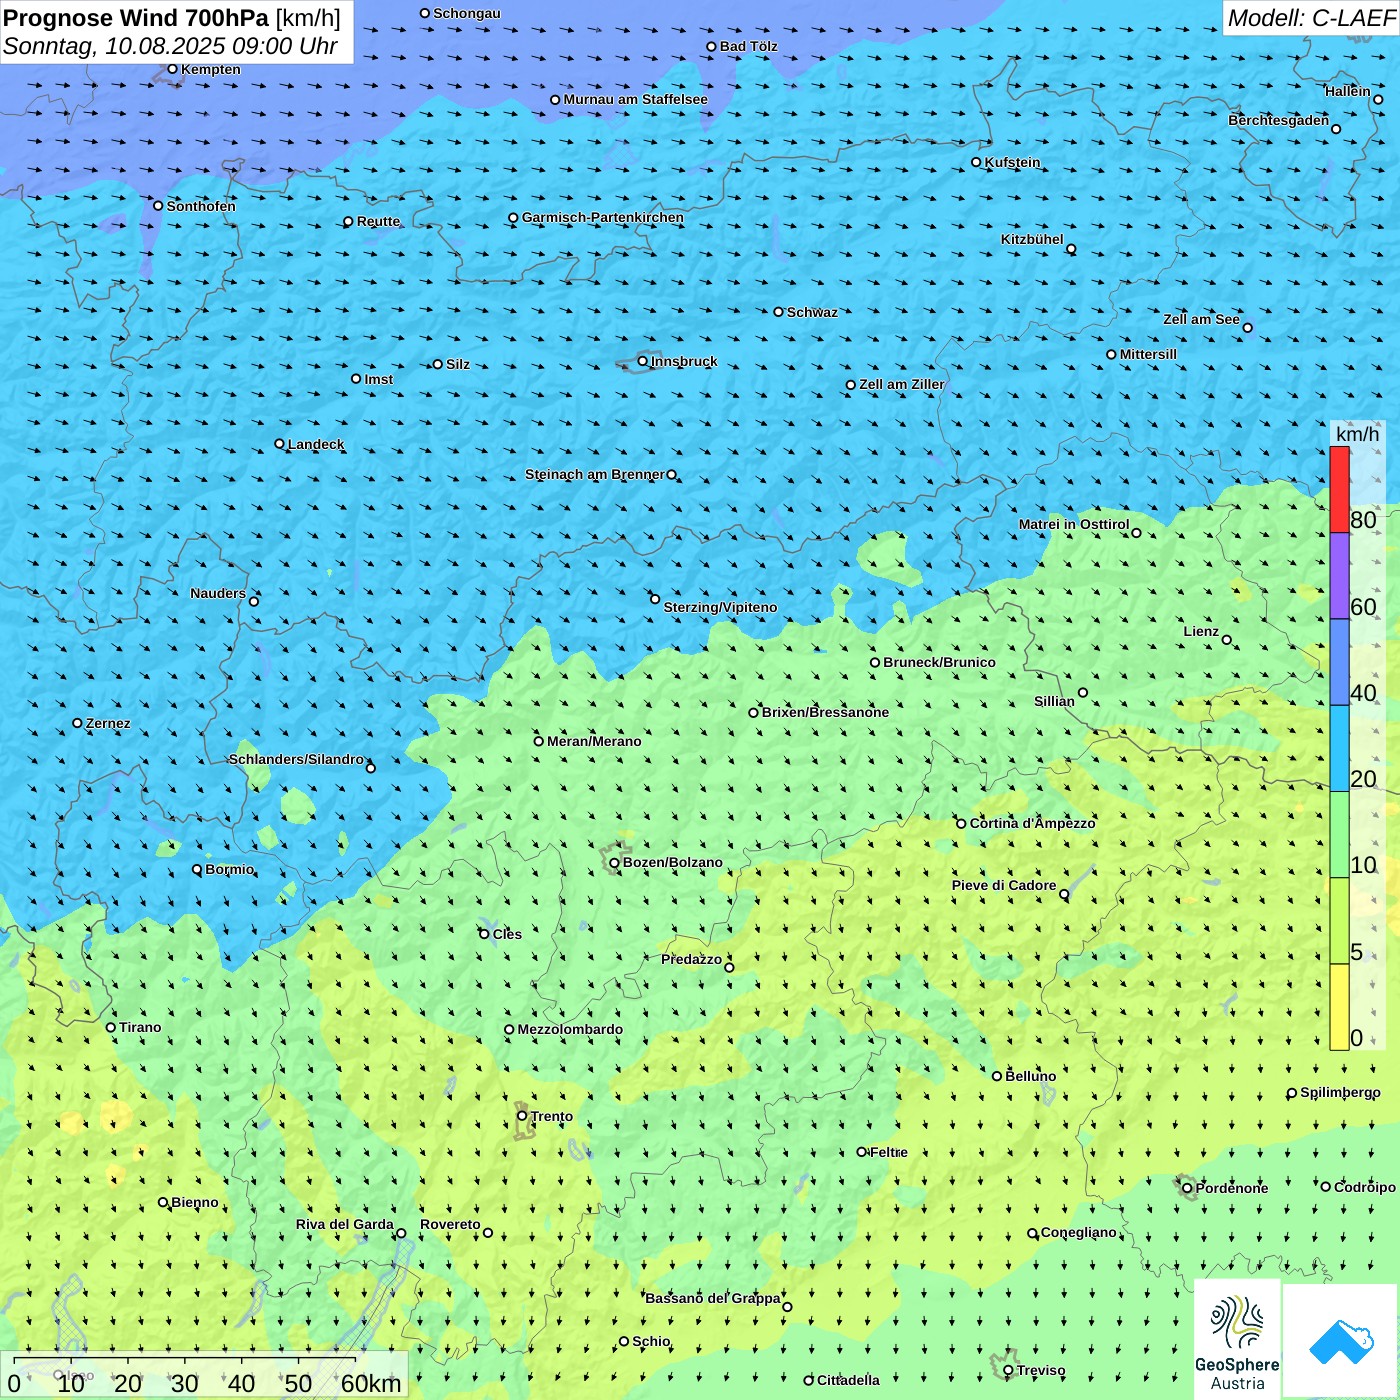This screenshot has width=1400, height=1400.
Task: Select the Bormio city marker
Action: point(197,870)
